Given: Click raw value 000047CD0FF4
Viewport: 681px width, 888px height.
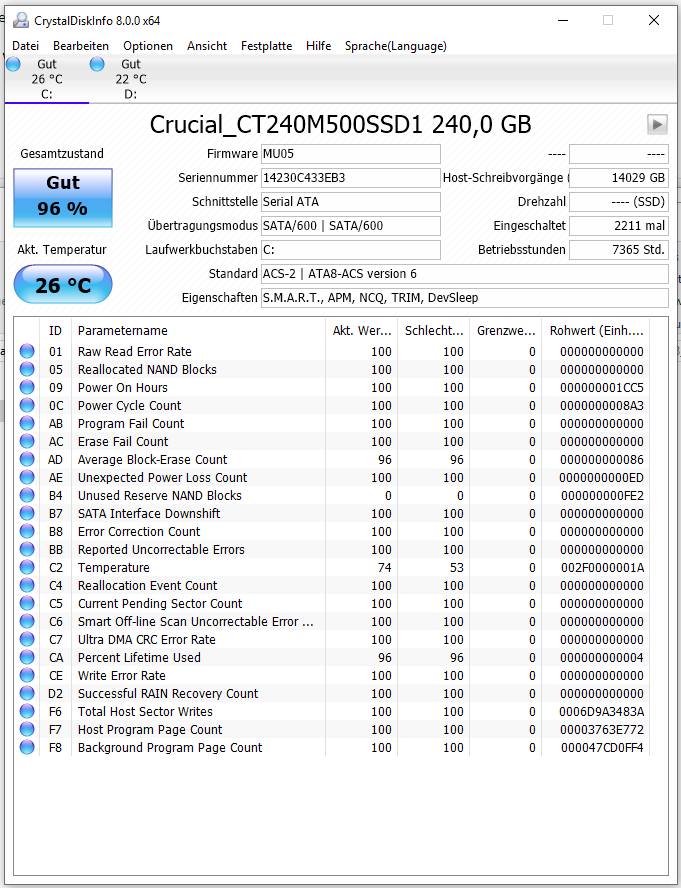Looking at the screenshot, I should click(x=602, y=748).
